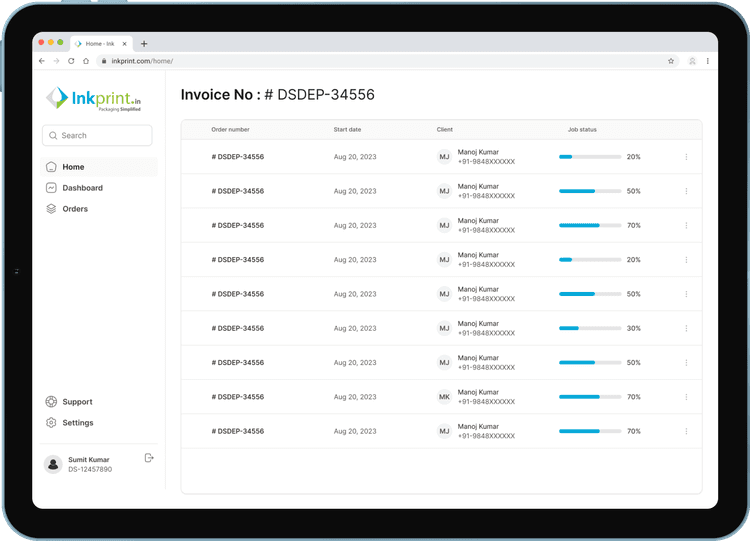
Task: Bookmark page with browser star icon
Action: [x=671, y=61]
